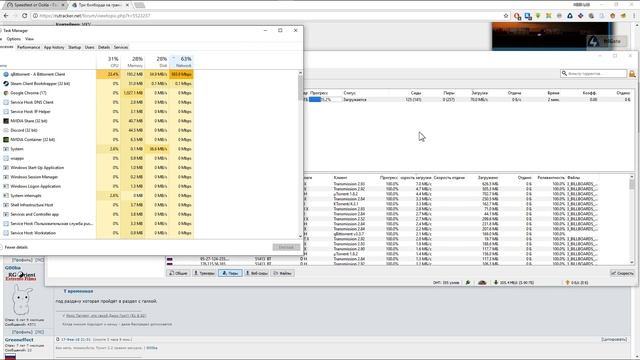Click download speed status bar indicator

[514, 282]
